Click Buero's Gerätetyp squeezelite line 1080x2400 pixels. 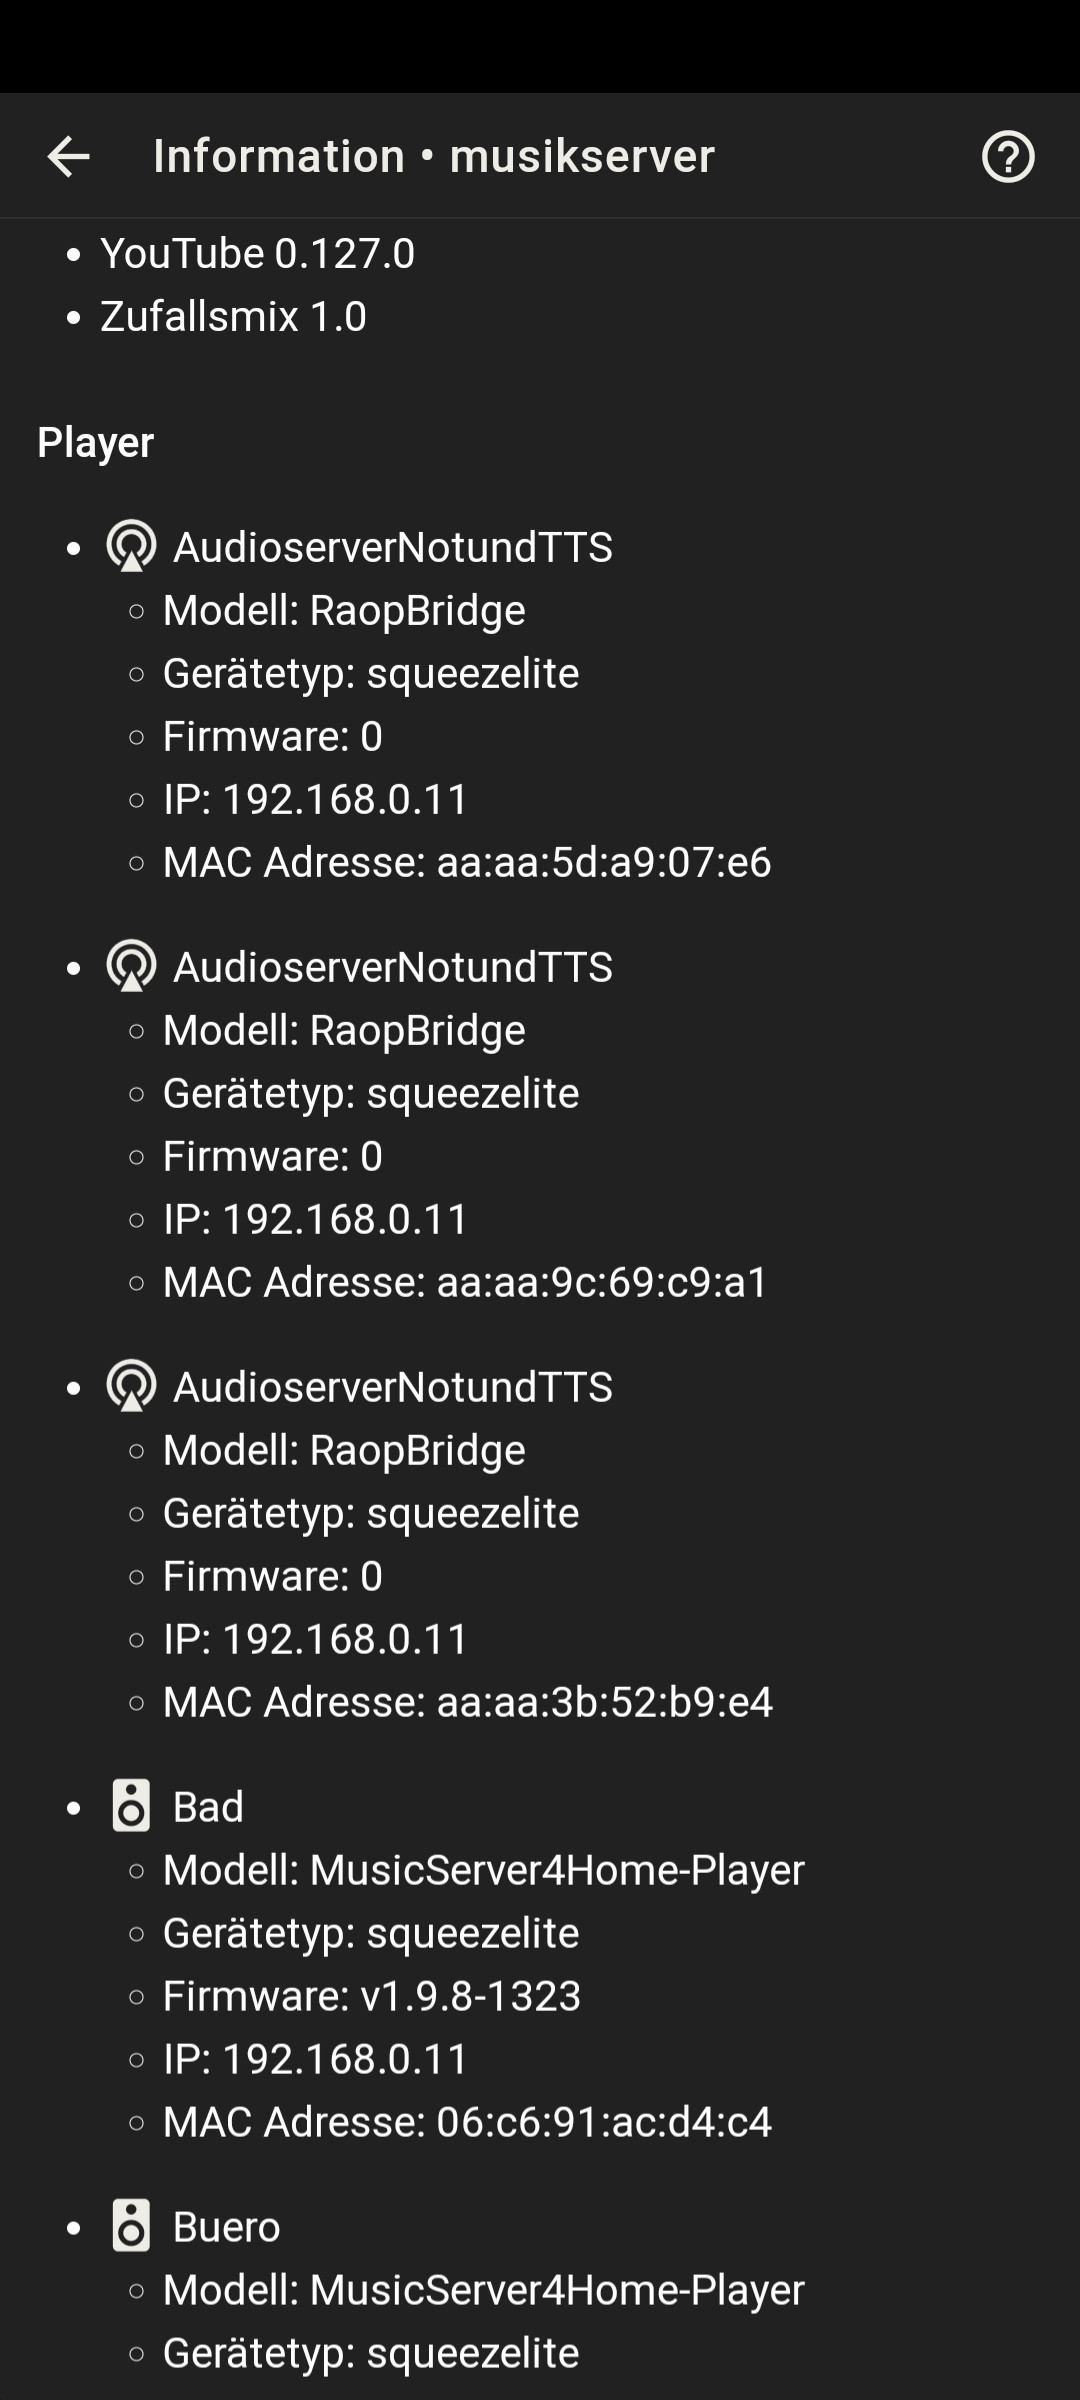[370, 2353]
